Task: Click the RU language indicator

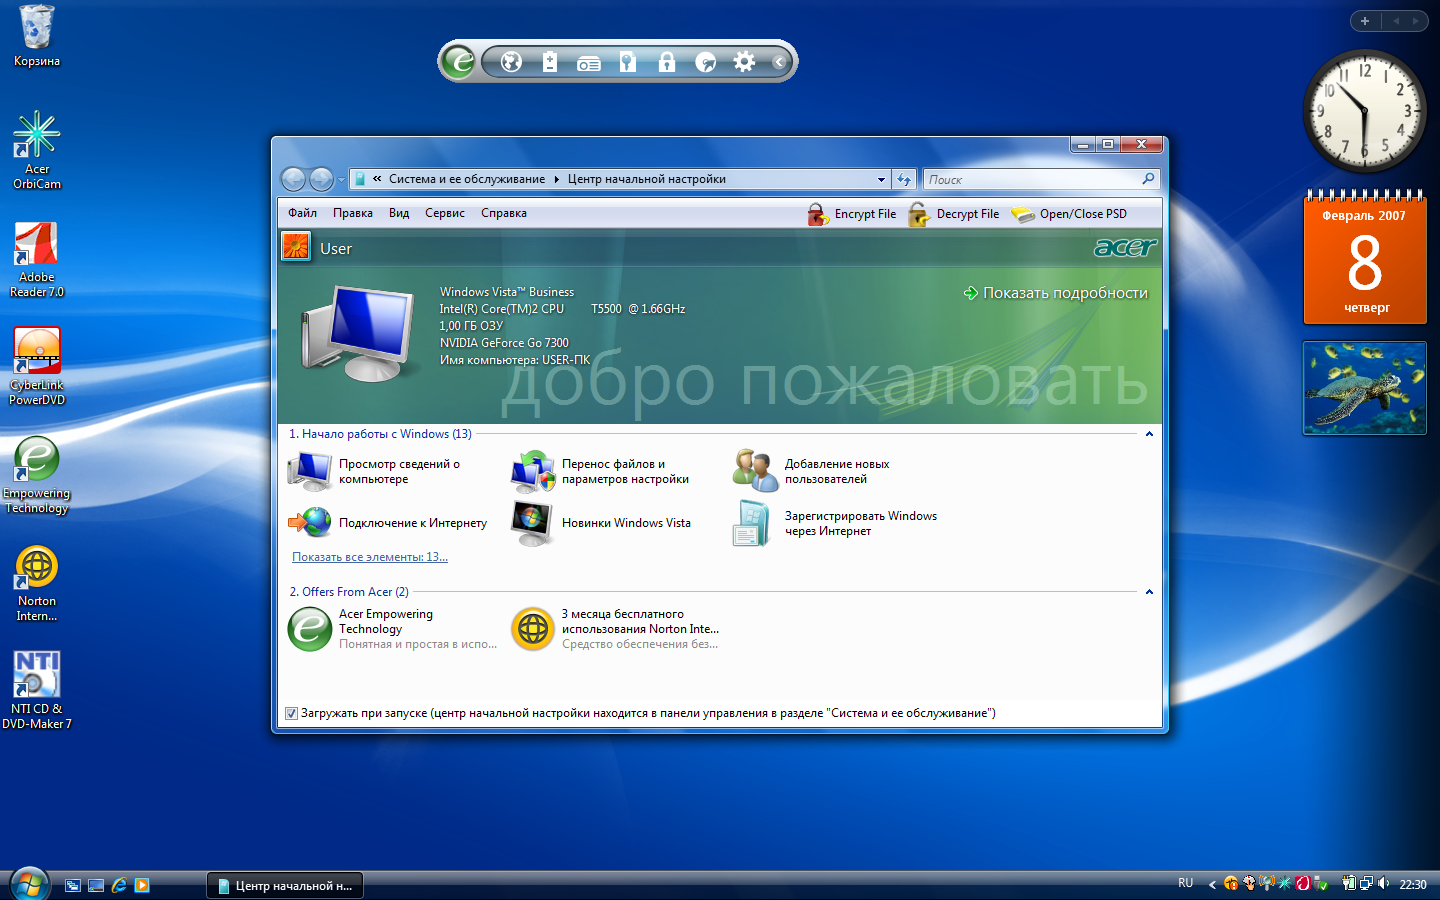Action: (x=1186, y=884)
